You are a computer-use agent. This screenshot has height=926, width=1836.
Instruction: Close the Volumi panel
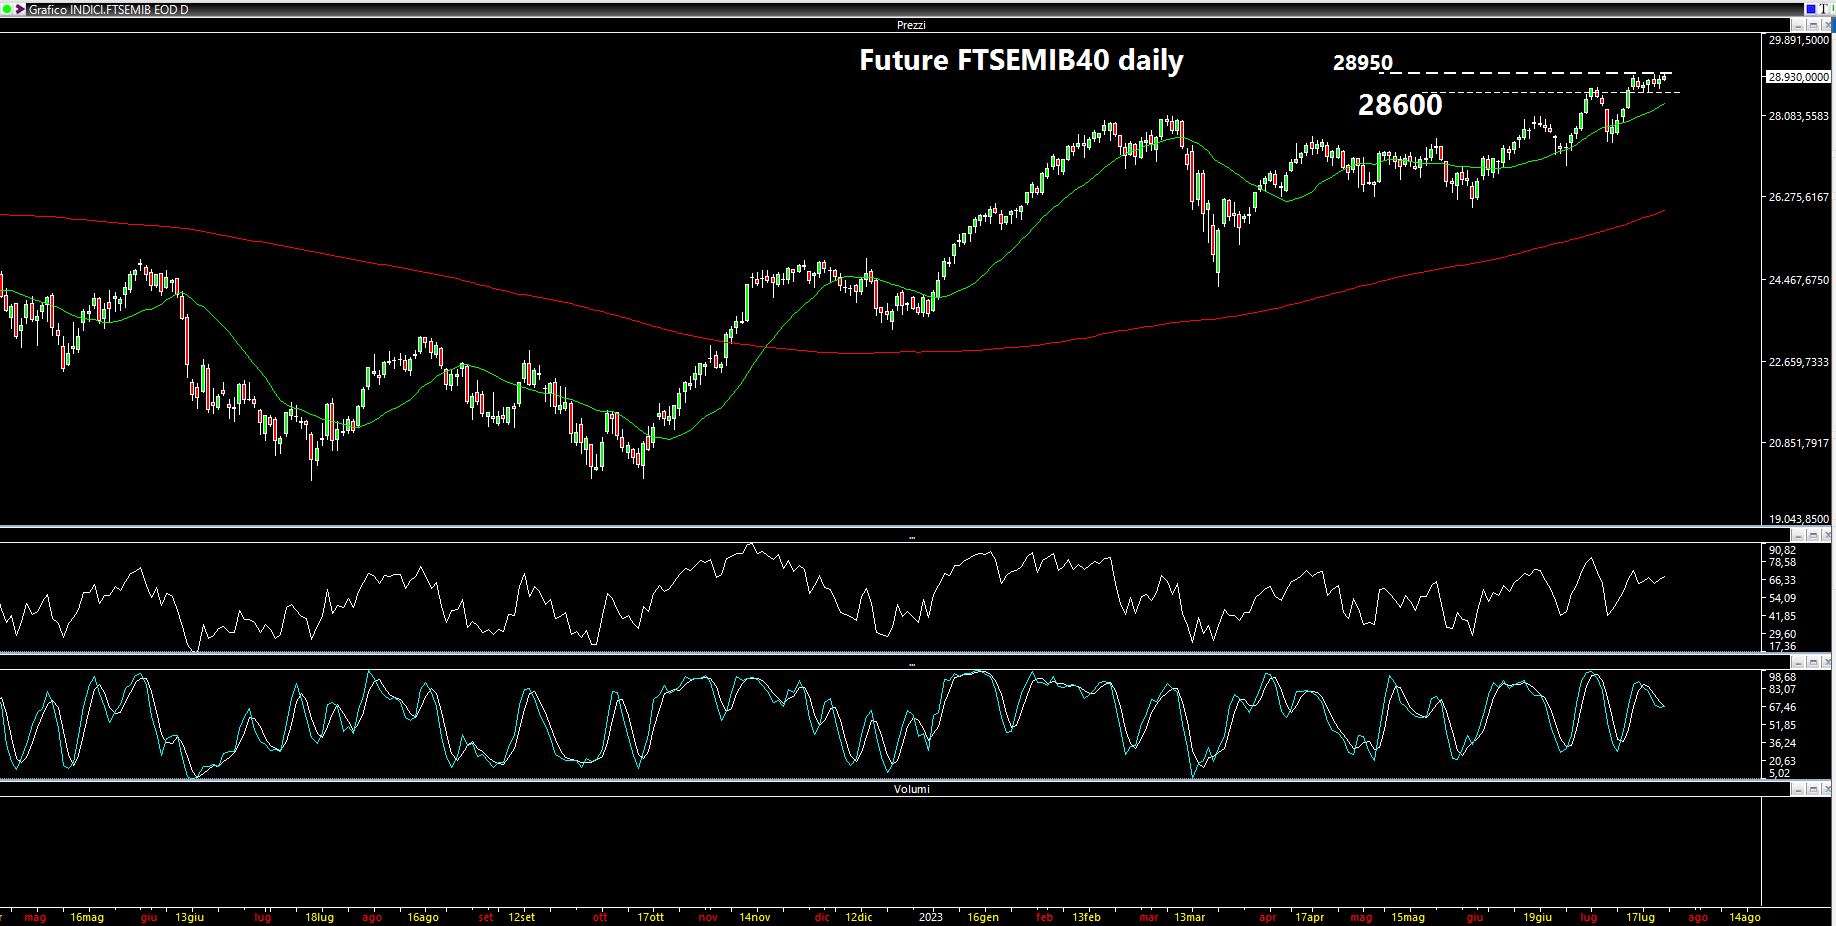click(x=1827, y=789)
